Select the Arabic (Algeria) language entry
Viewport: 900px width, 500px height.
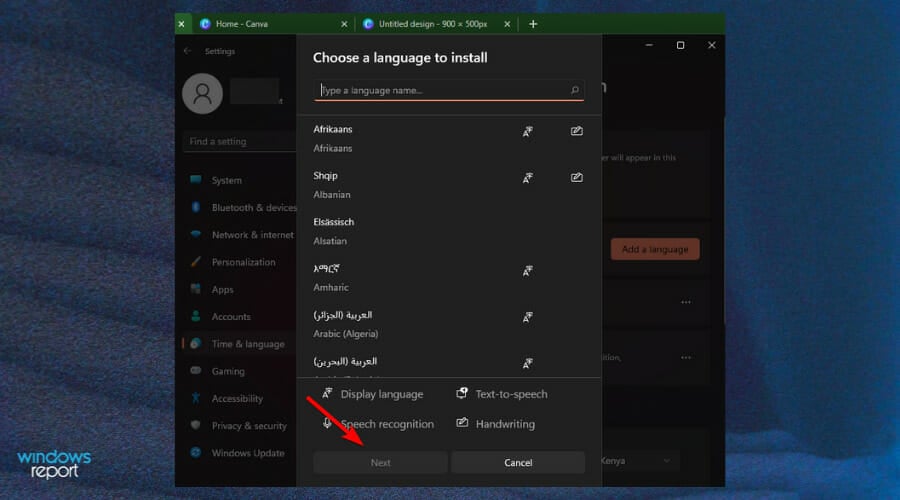coord(448,324)
